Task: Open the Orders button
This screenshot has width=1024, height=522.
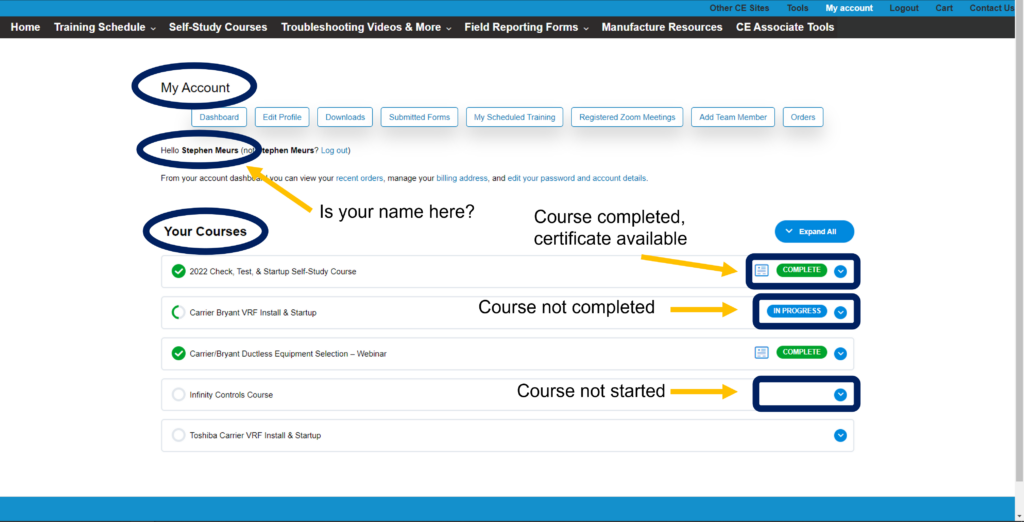Action: click(x=803, y=117)
